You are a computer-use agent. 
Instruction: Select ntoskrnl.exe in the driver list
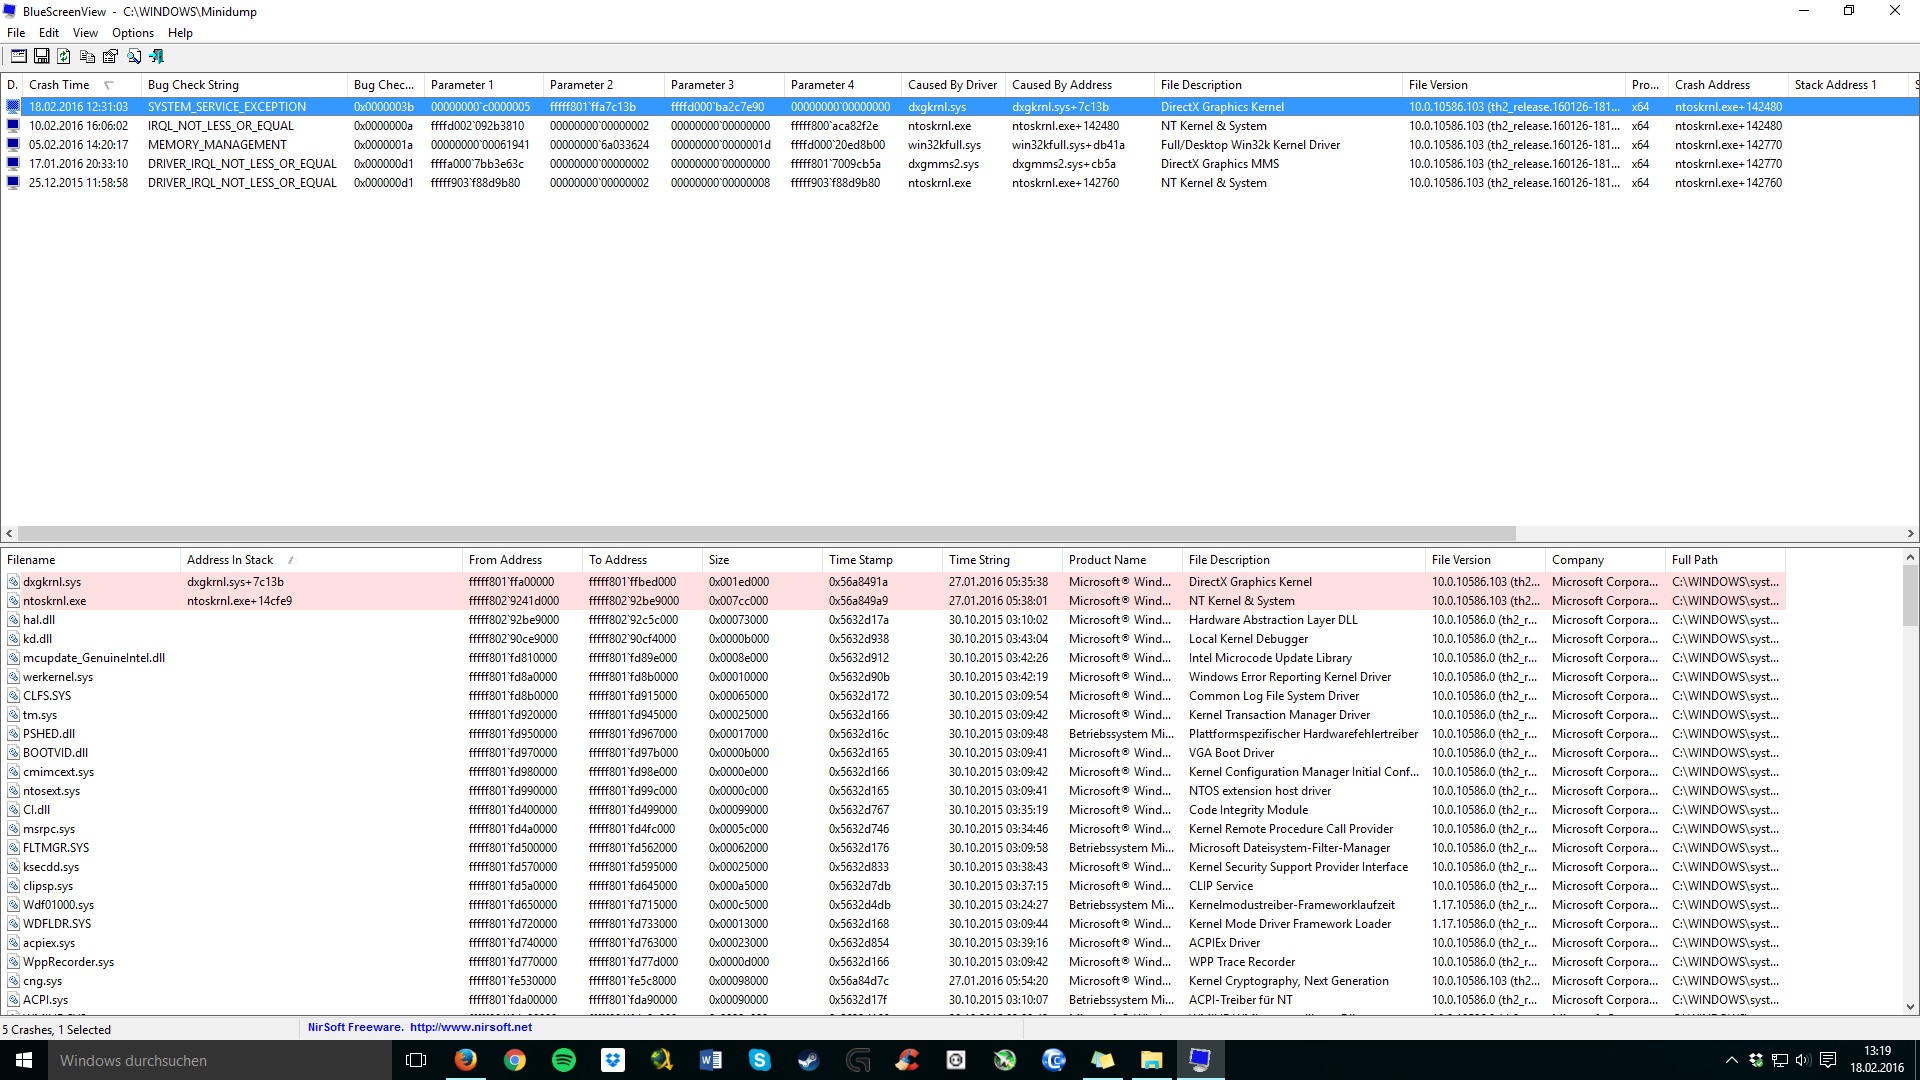click(55, 601)
